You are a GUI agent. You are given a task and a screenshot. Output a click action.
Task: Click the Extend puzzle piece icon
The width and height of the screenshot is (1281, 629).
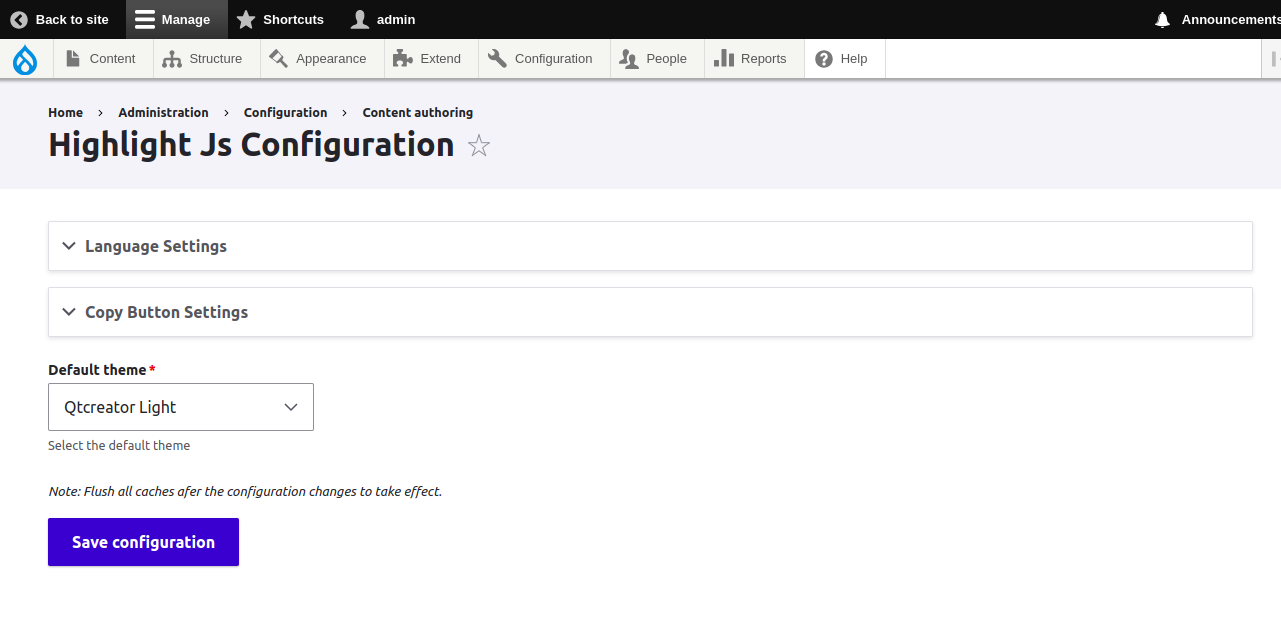[x=403, y=59]
